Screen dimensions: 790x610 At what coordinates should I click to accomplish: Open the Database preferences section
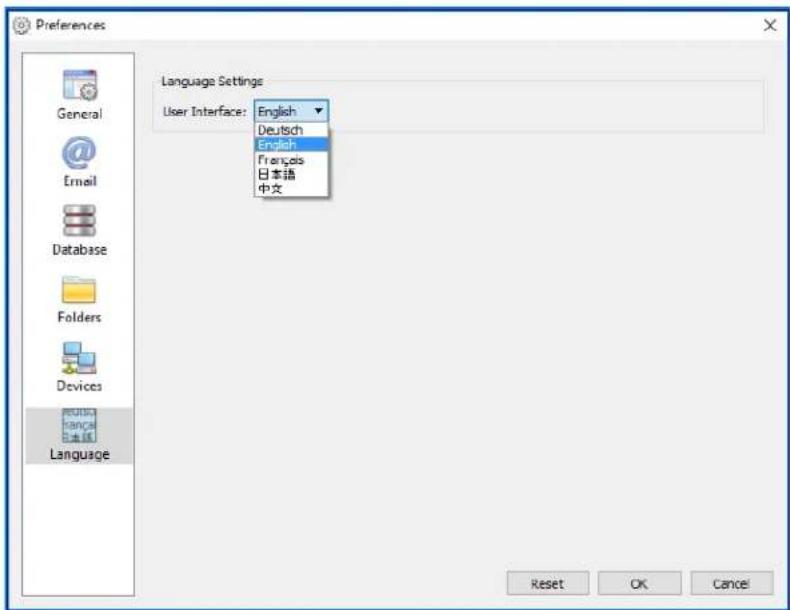[79, 230]
